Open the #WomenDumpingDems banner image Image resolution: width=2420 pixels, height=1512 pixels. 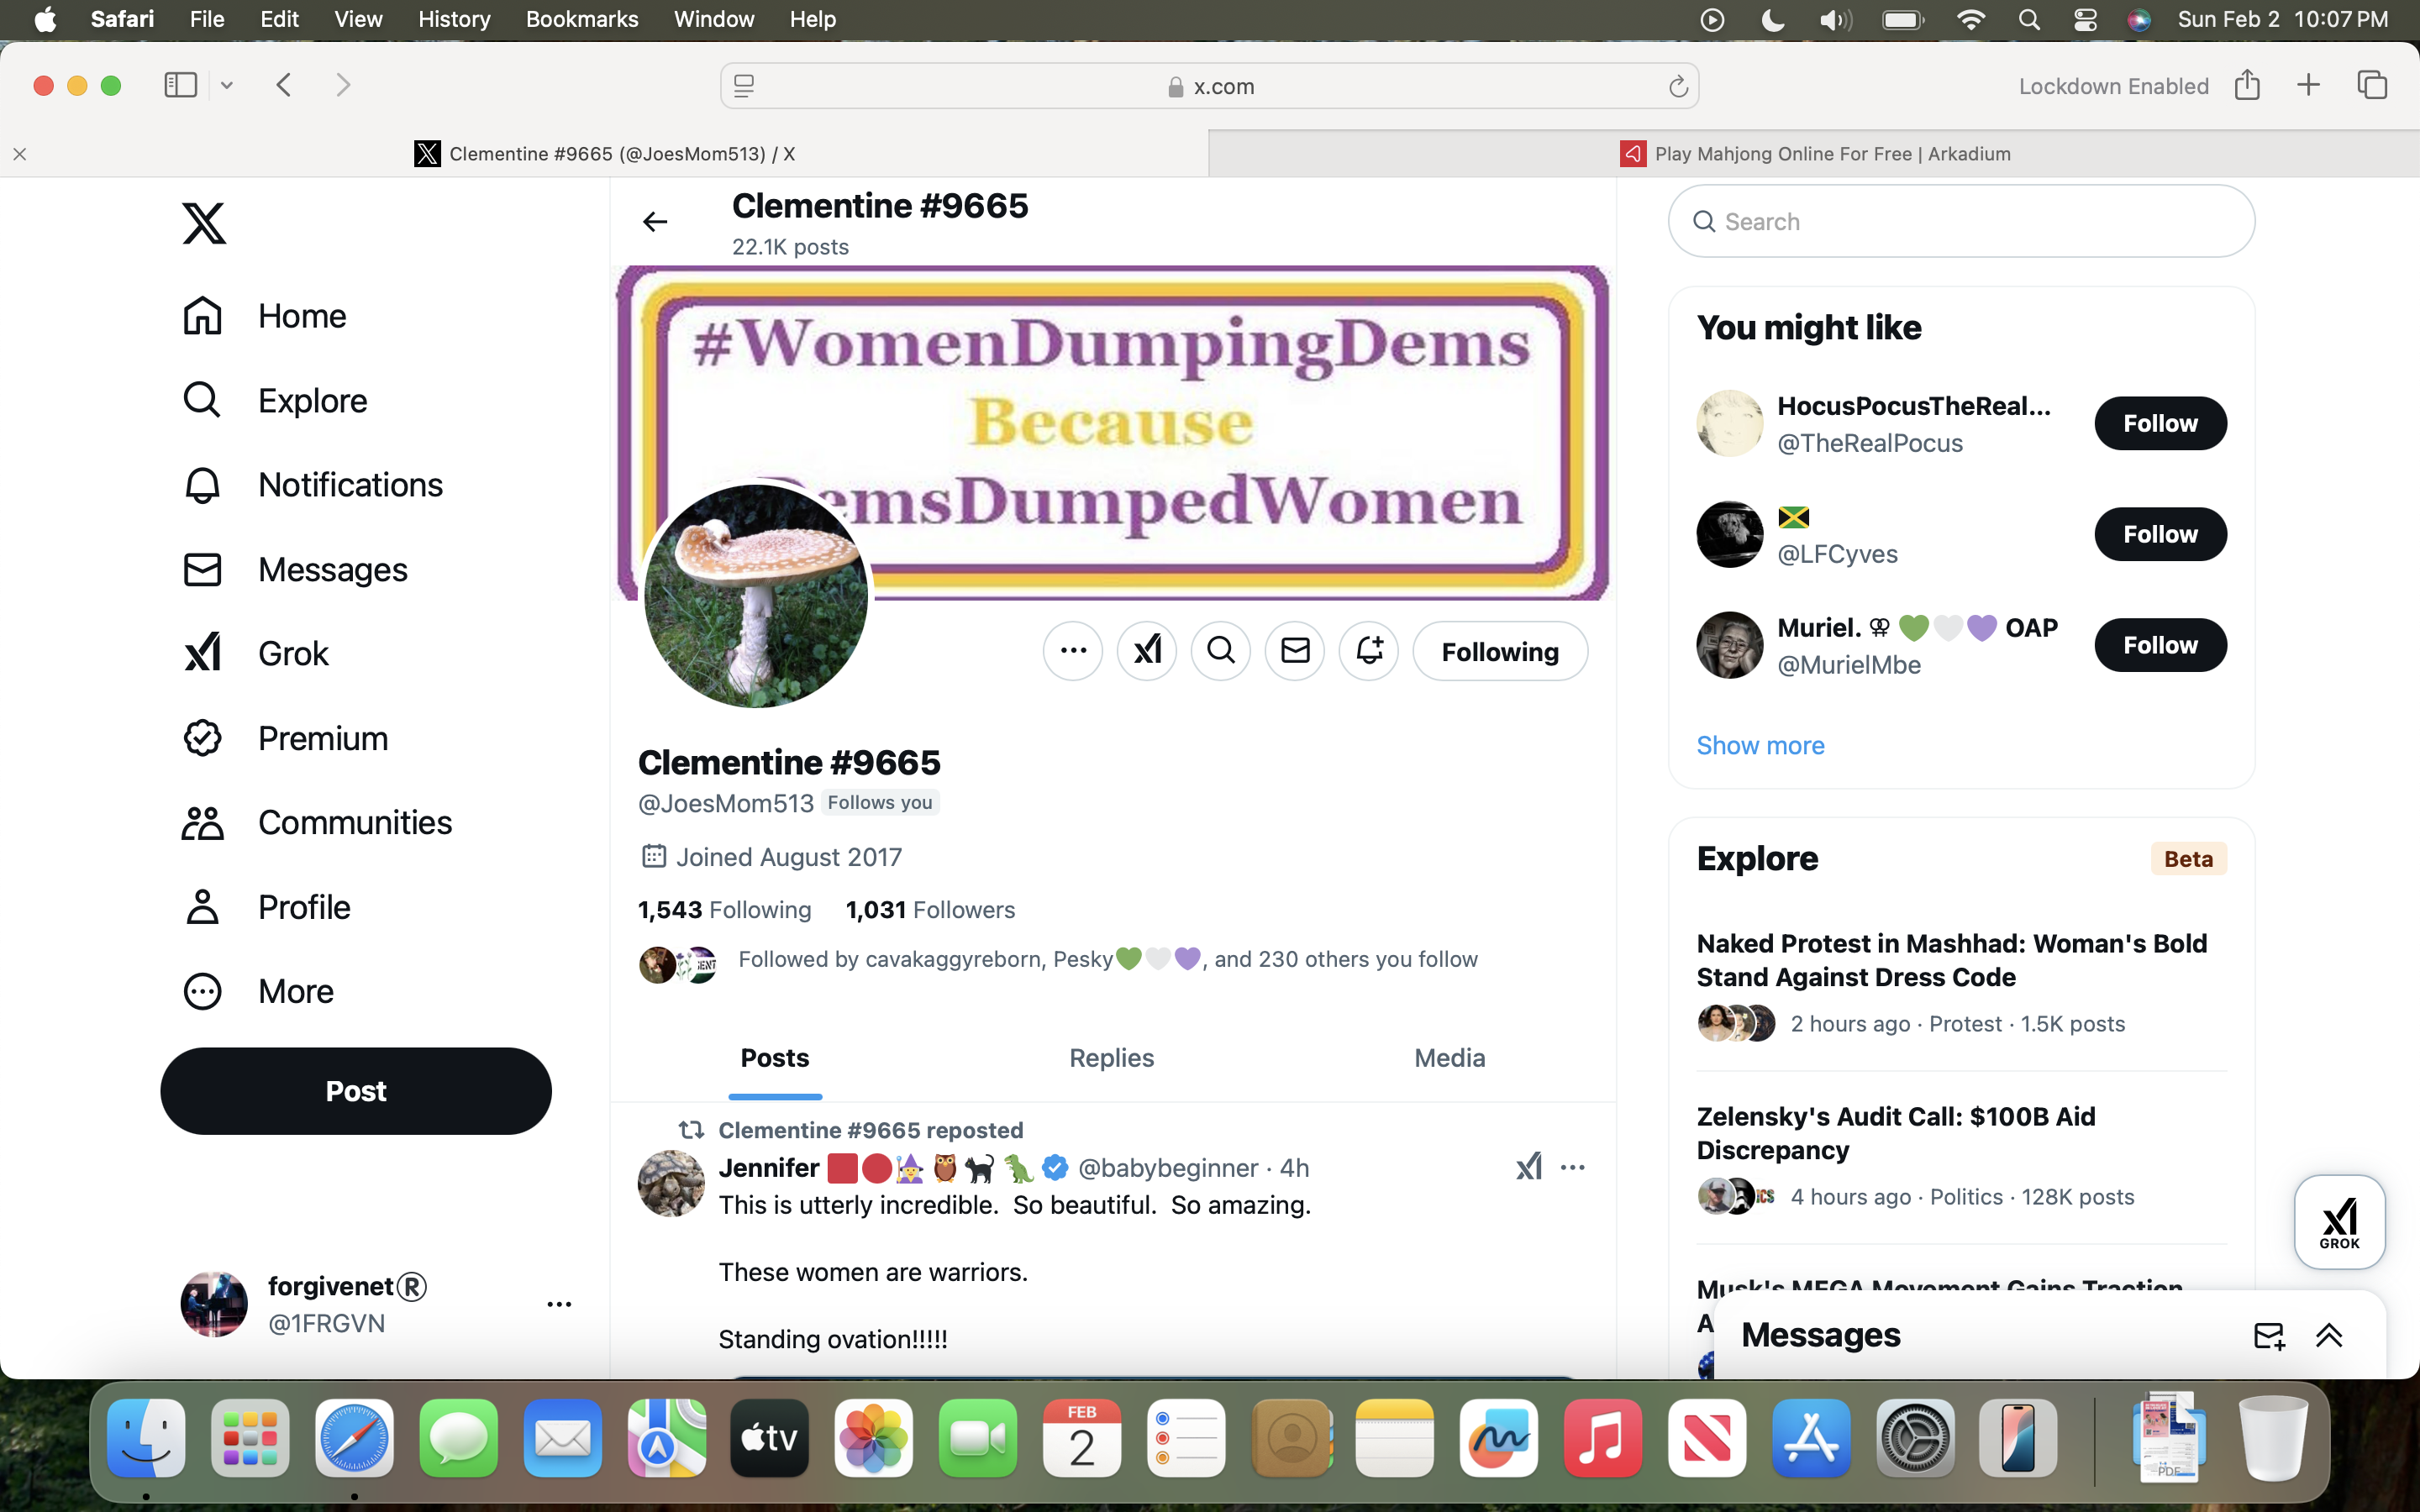coord(1112,433)
